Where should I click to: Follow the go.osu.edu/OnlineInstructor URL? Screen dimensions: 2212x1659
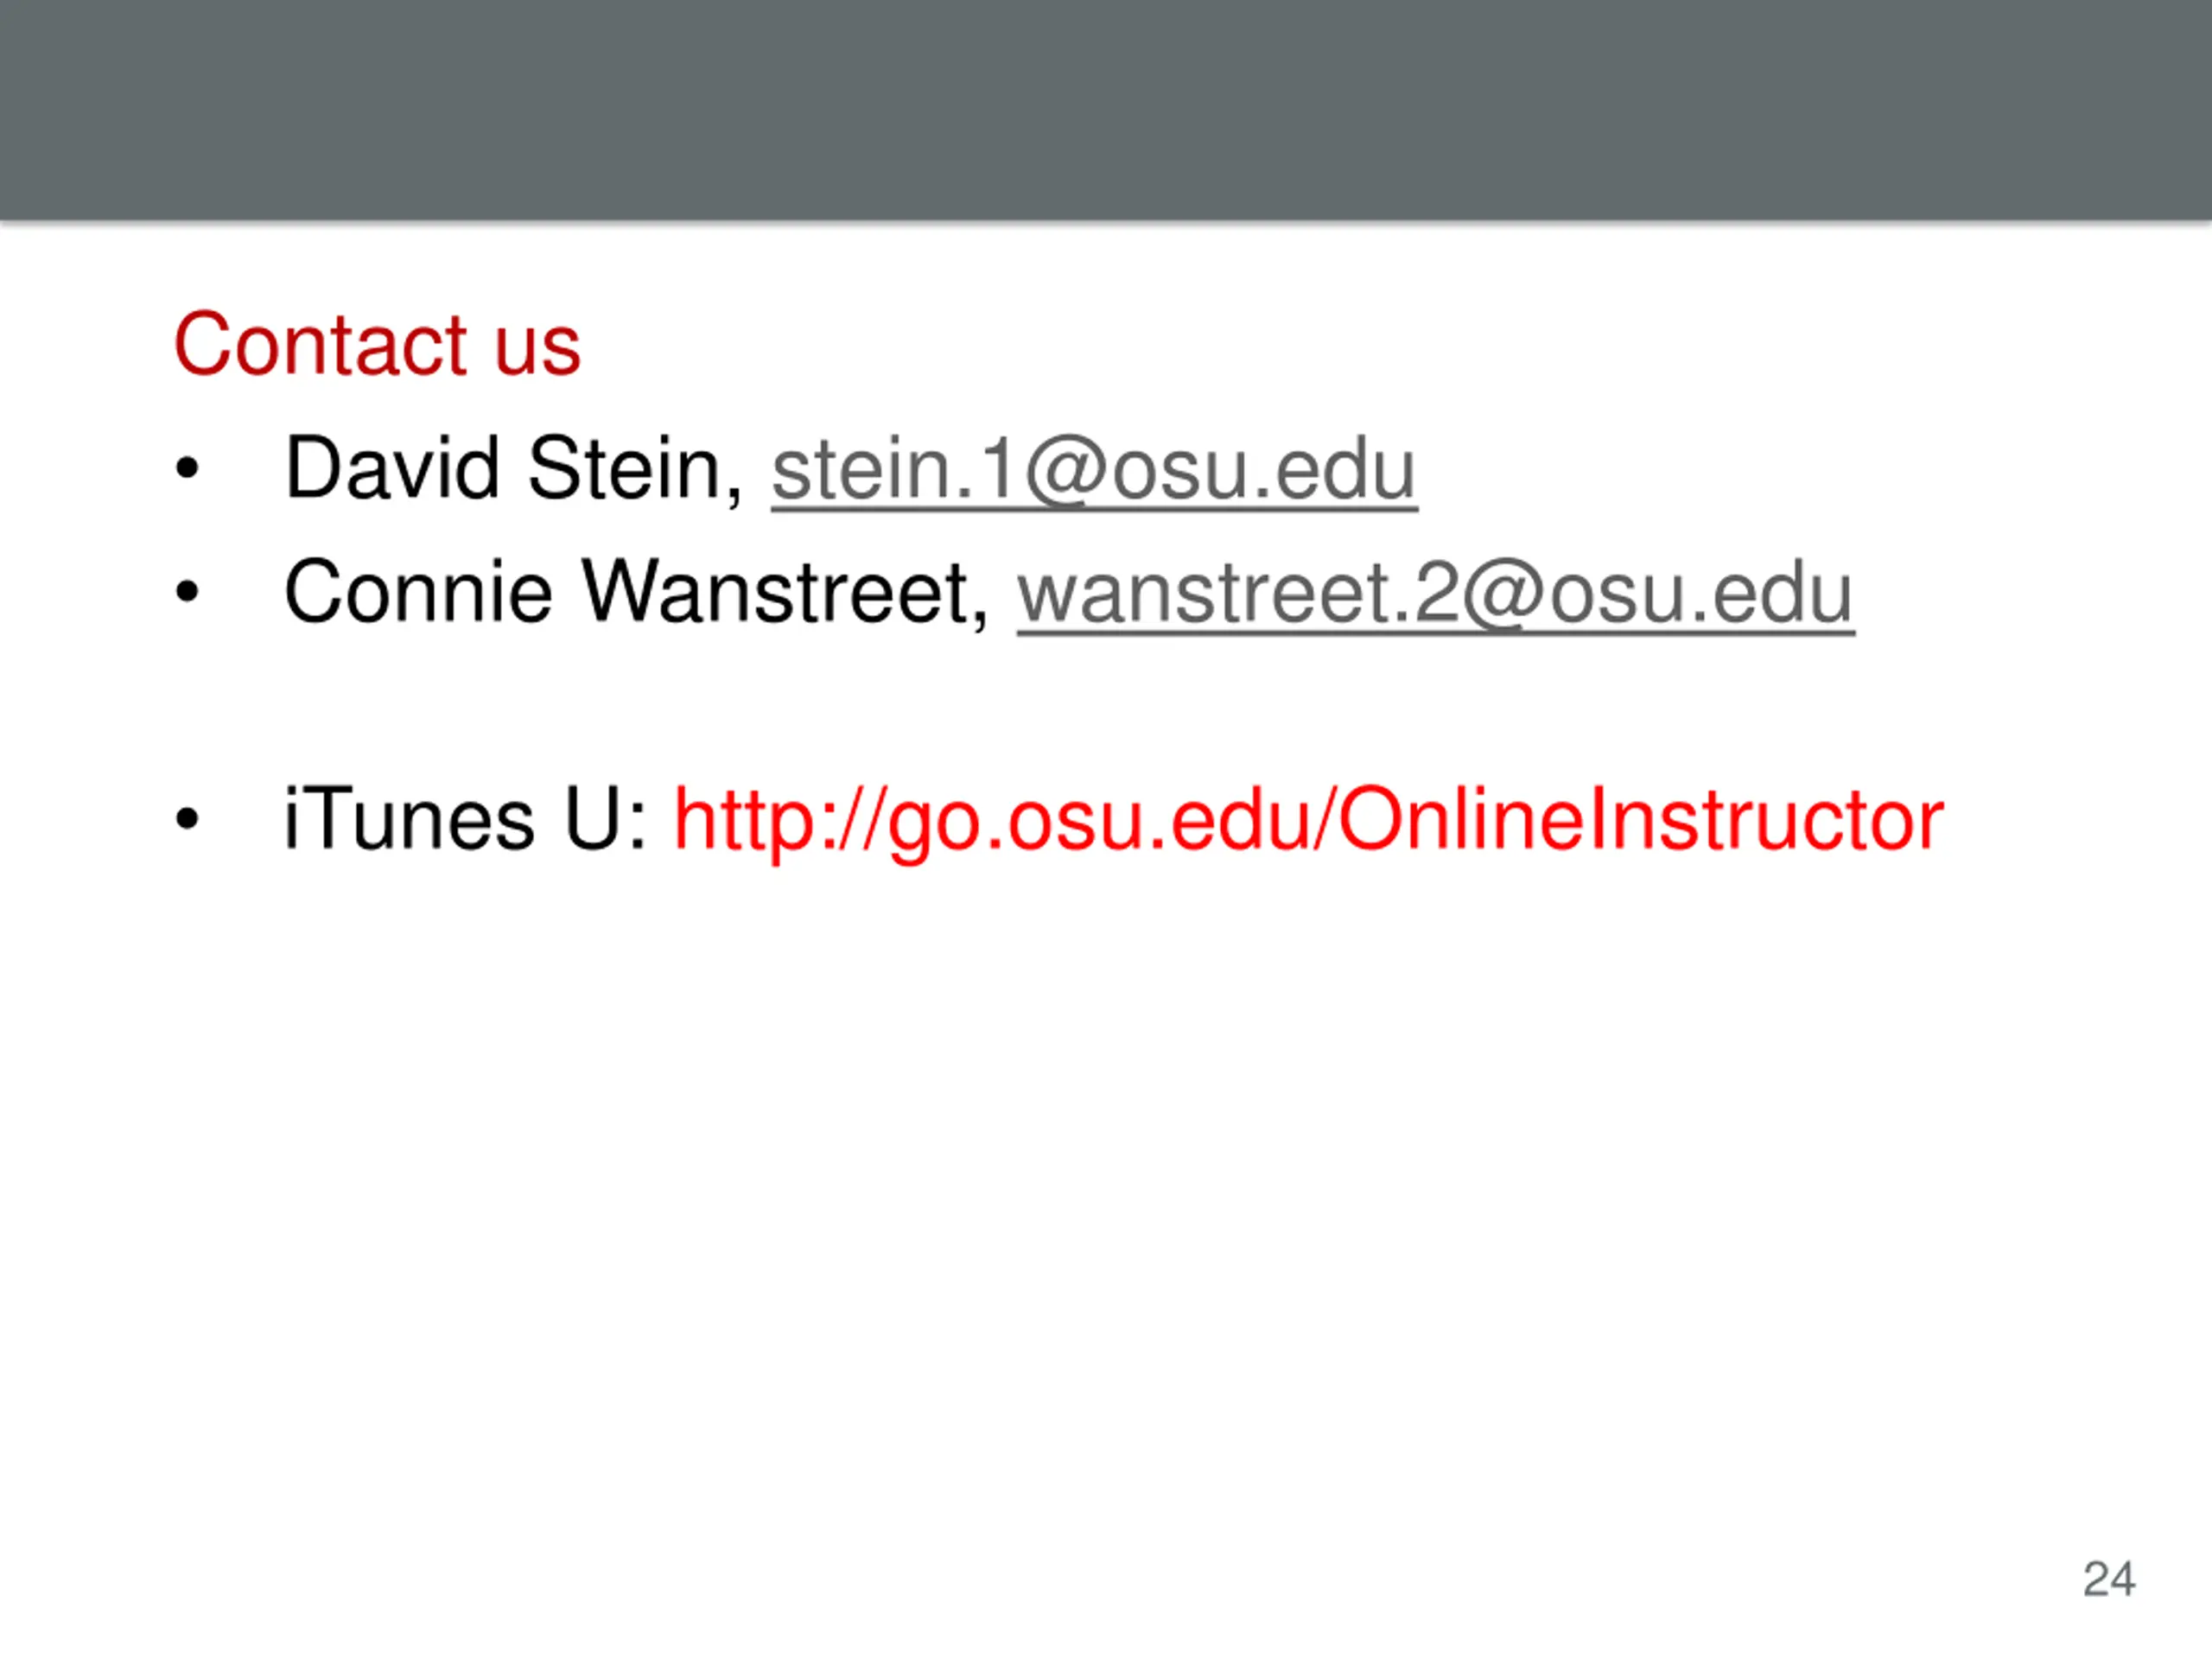click(1308, 821)
